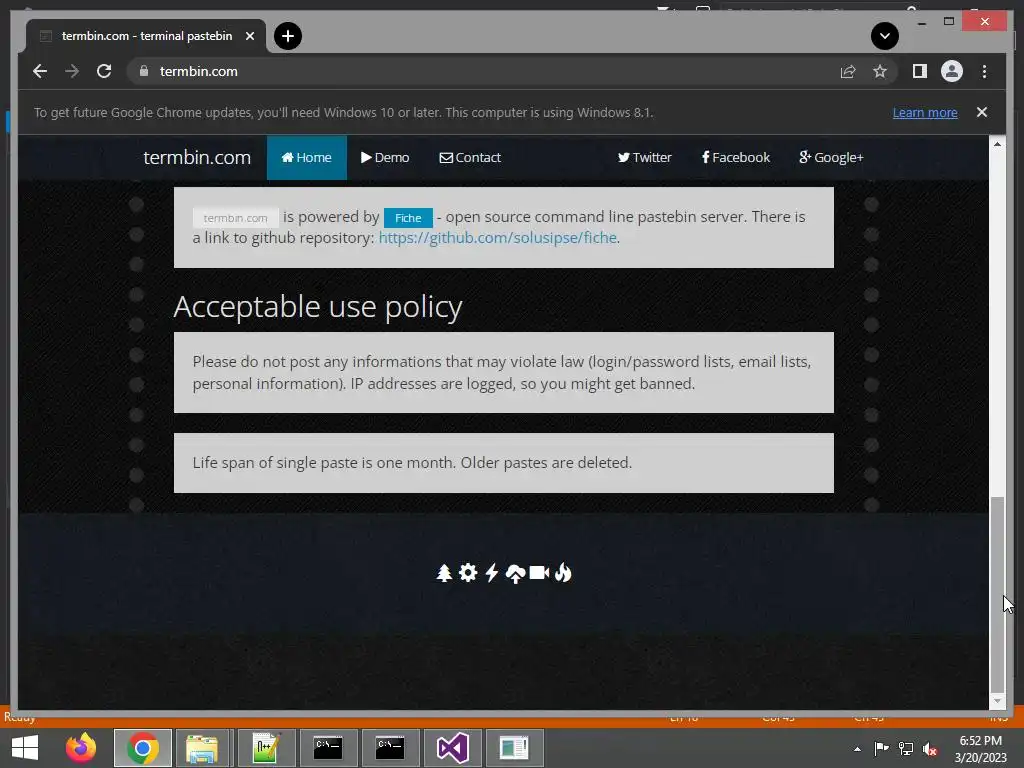Dismiss the Chrome update notification bar

[x=982, y=112]
